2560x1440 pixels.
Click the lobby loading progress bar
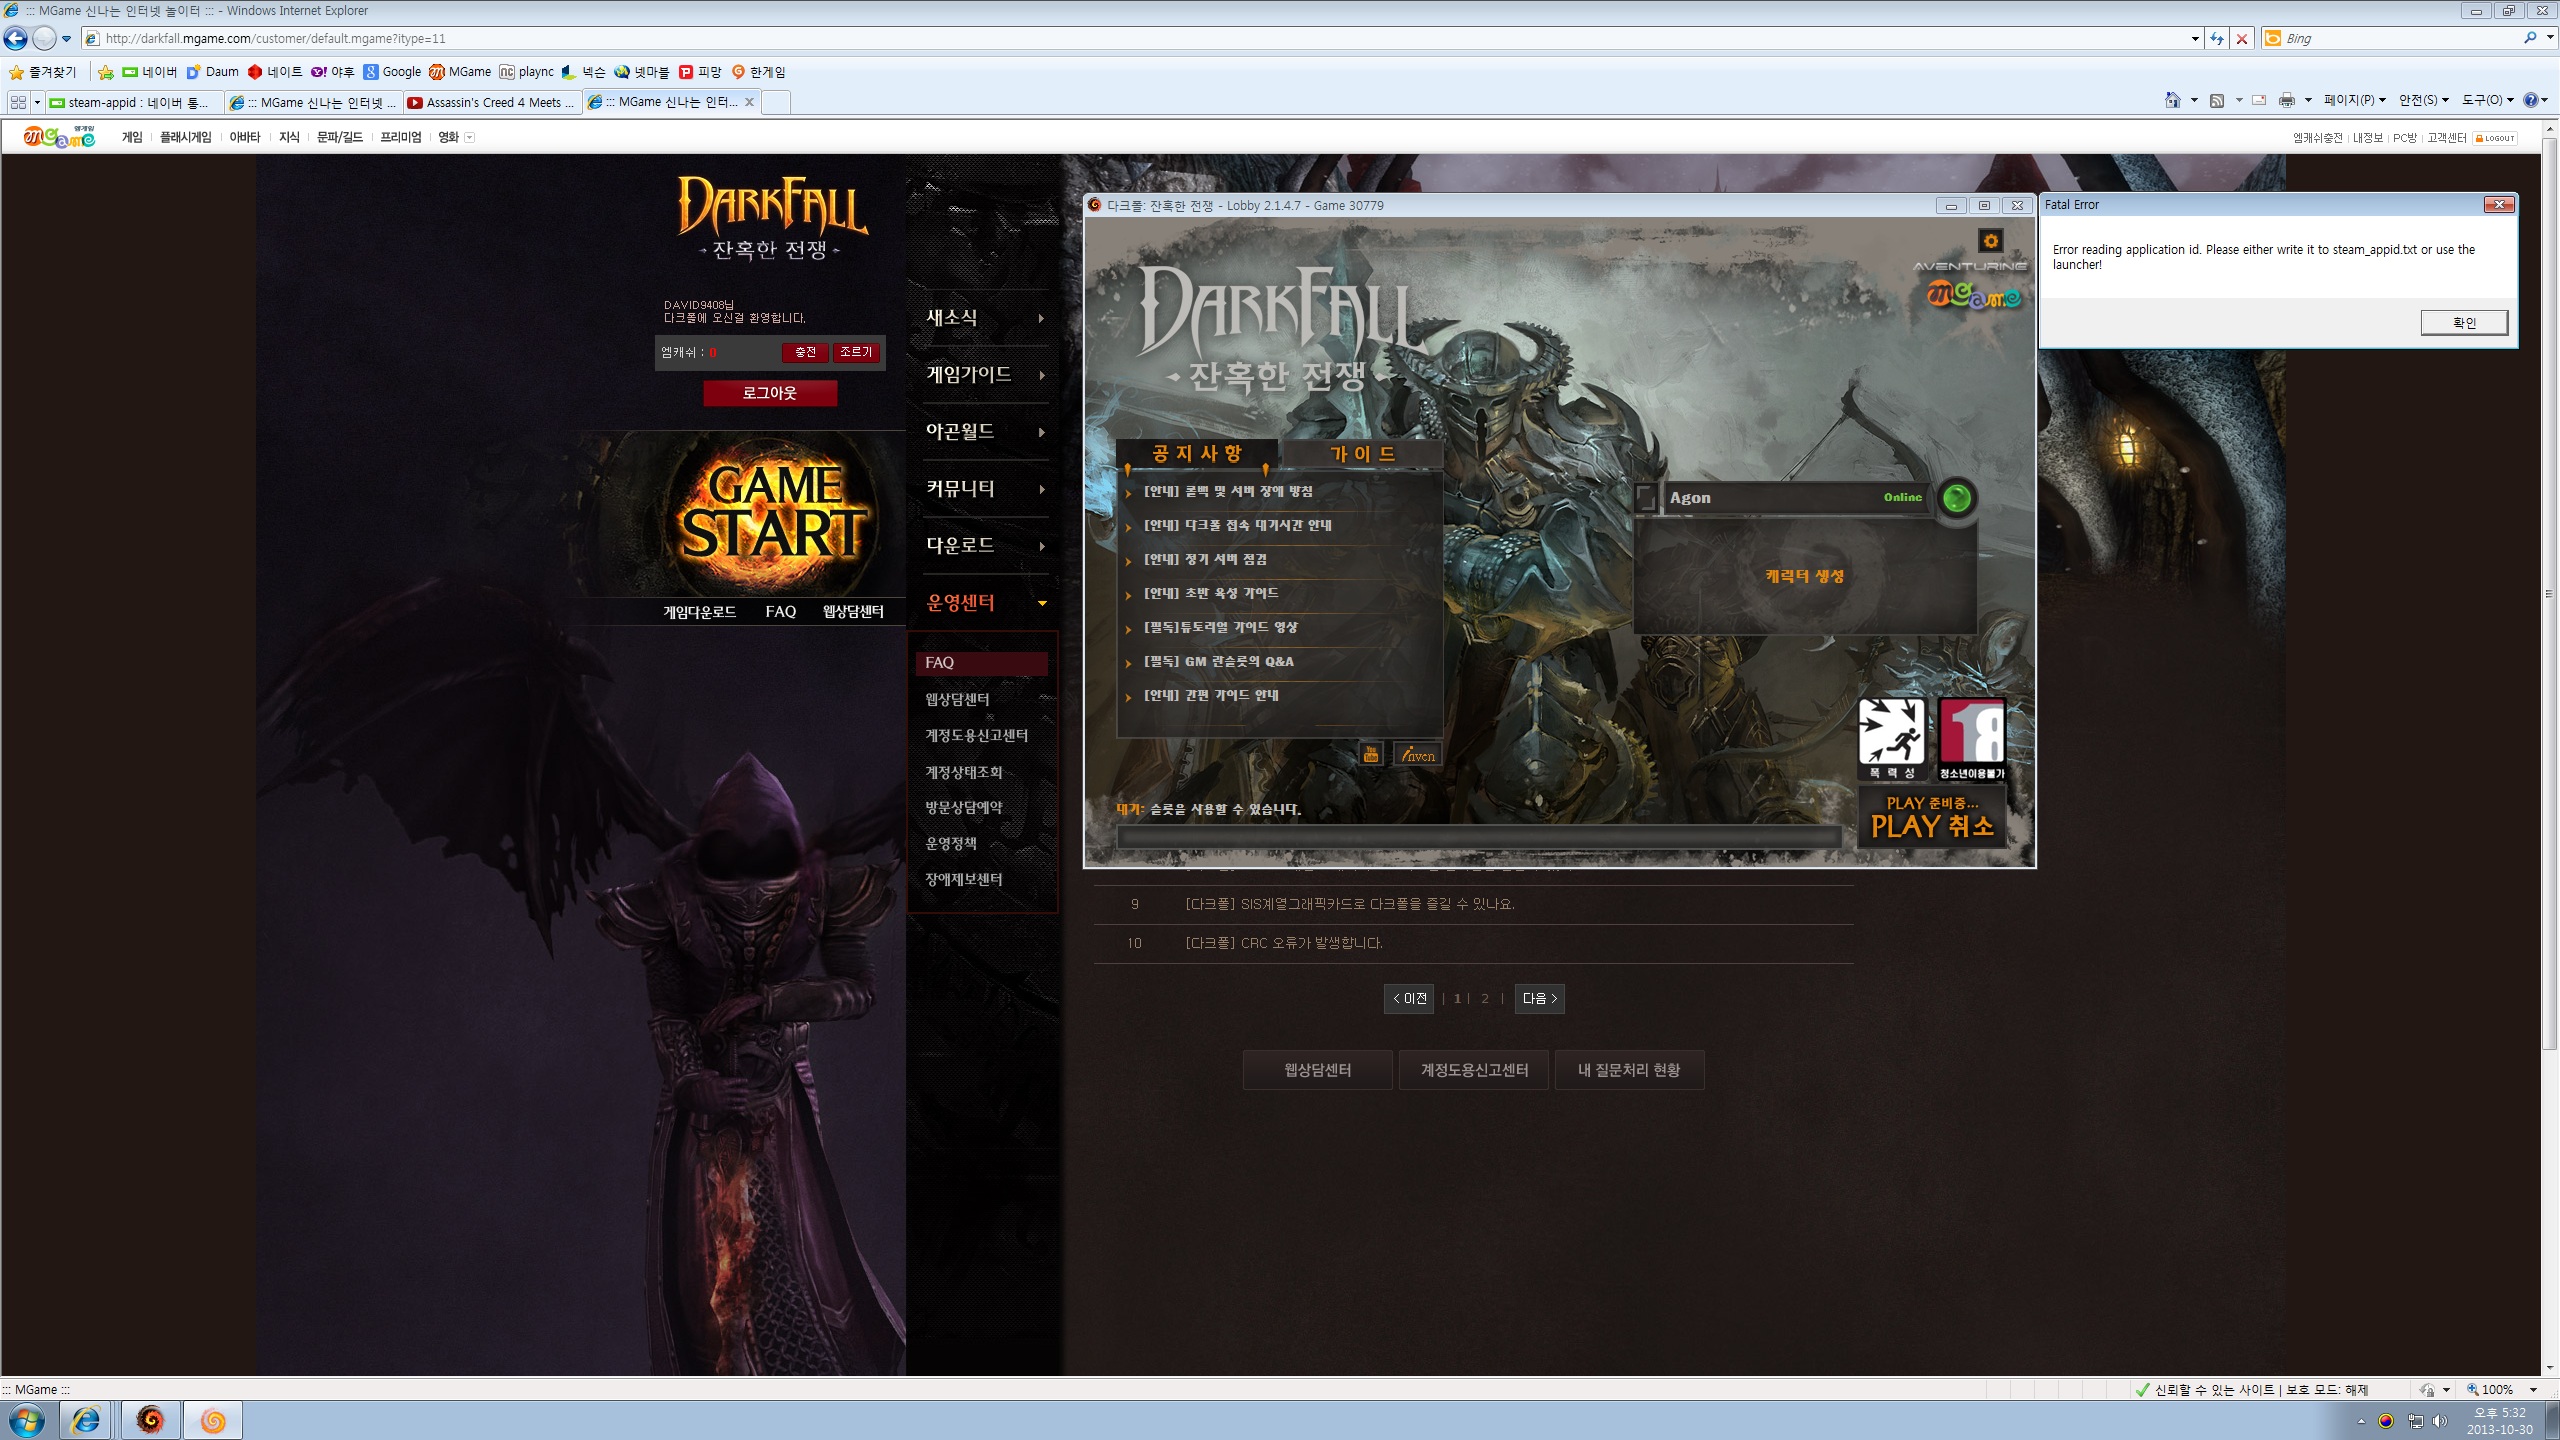pyautogui.click(x=1478, y=838)
